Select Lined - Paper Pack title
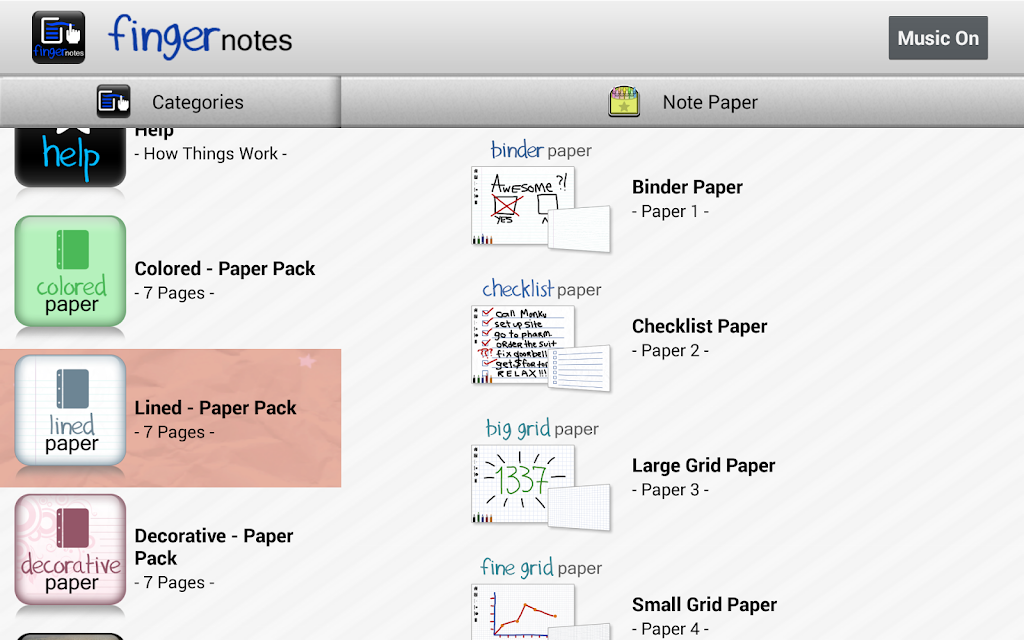 216,408
